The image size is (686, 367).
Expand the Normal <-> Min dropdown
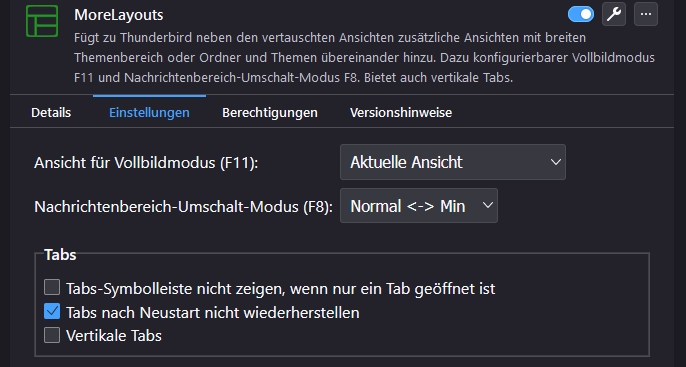[x=419, y=206]
